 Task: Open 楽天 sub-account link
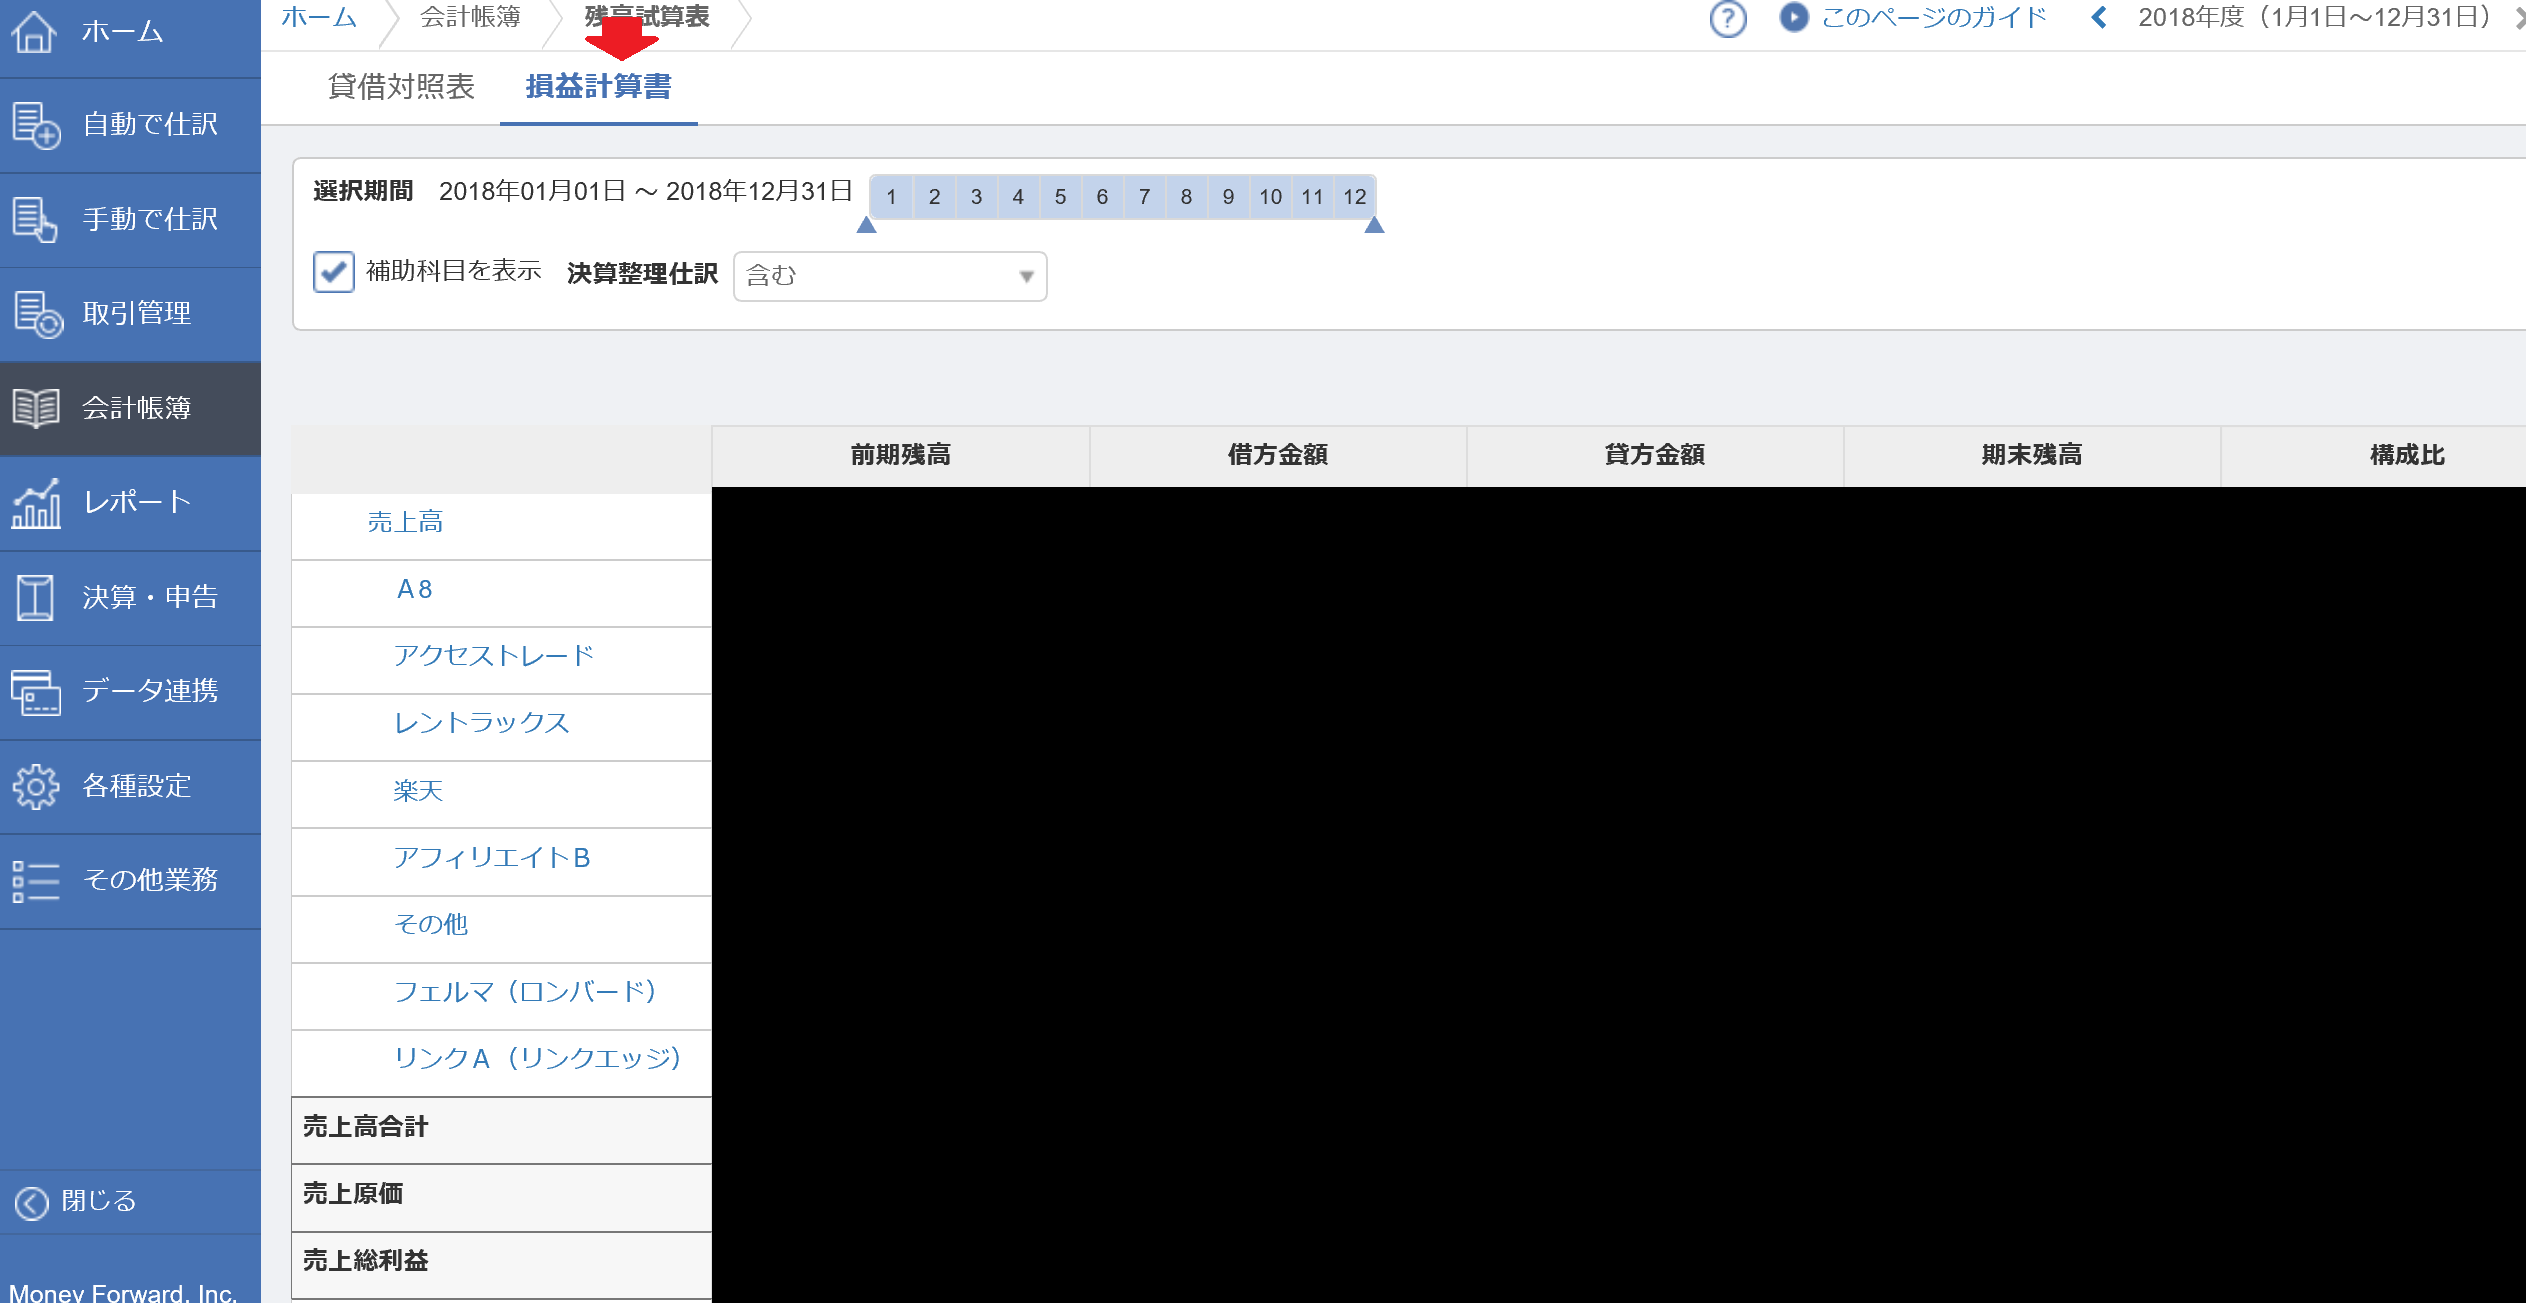[418, 791]
